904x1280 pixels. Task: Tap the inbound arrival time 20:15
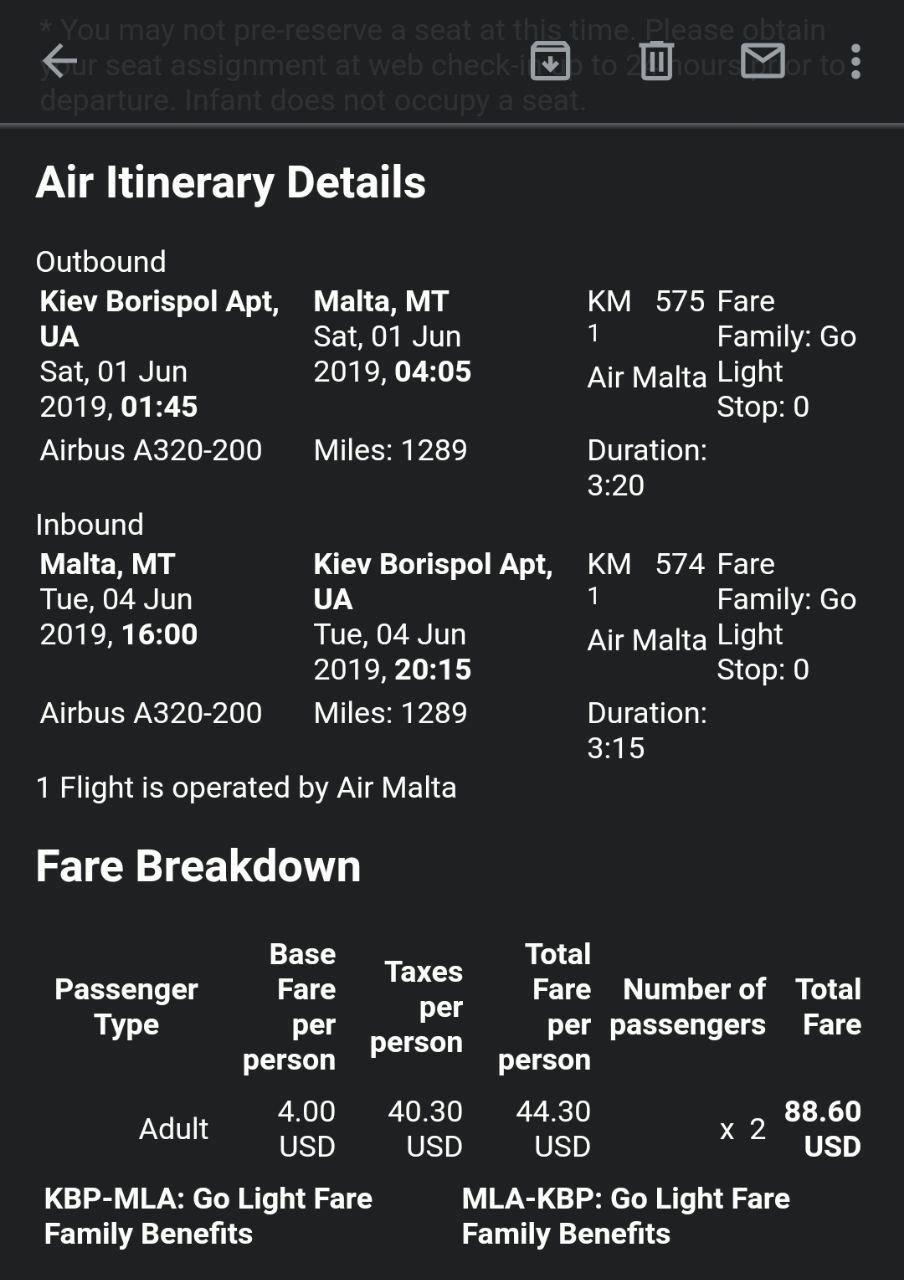[433, 669]
